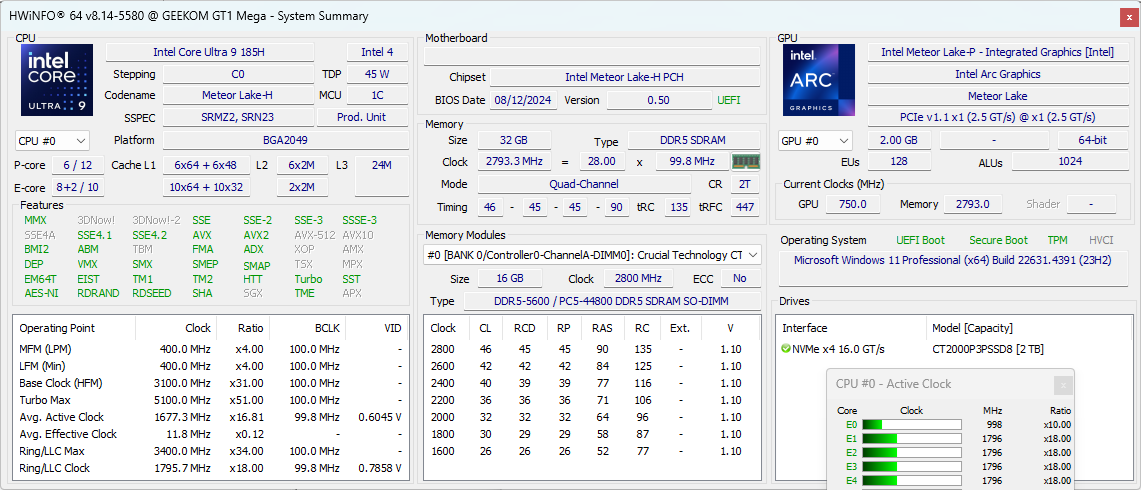Click the GPU 750.0 current clock field

(852, 205)
